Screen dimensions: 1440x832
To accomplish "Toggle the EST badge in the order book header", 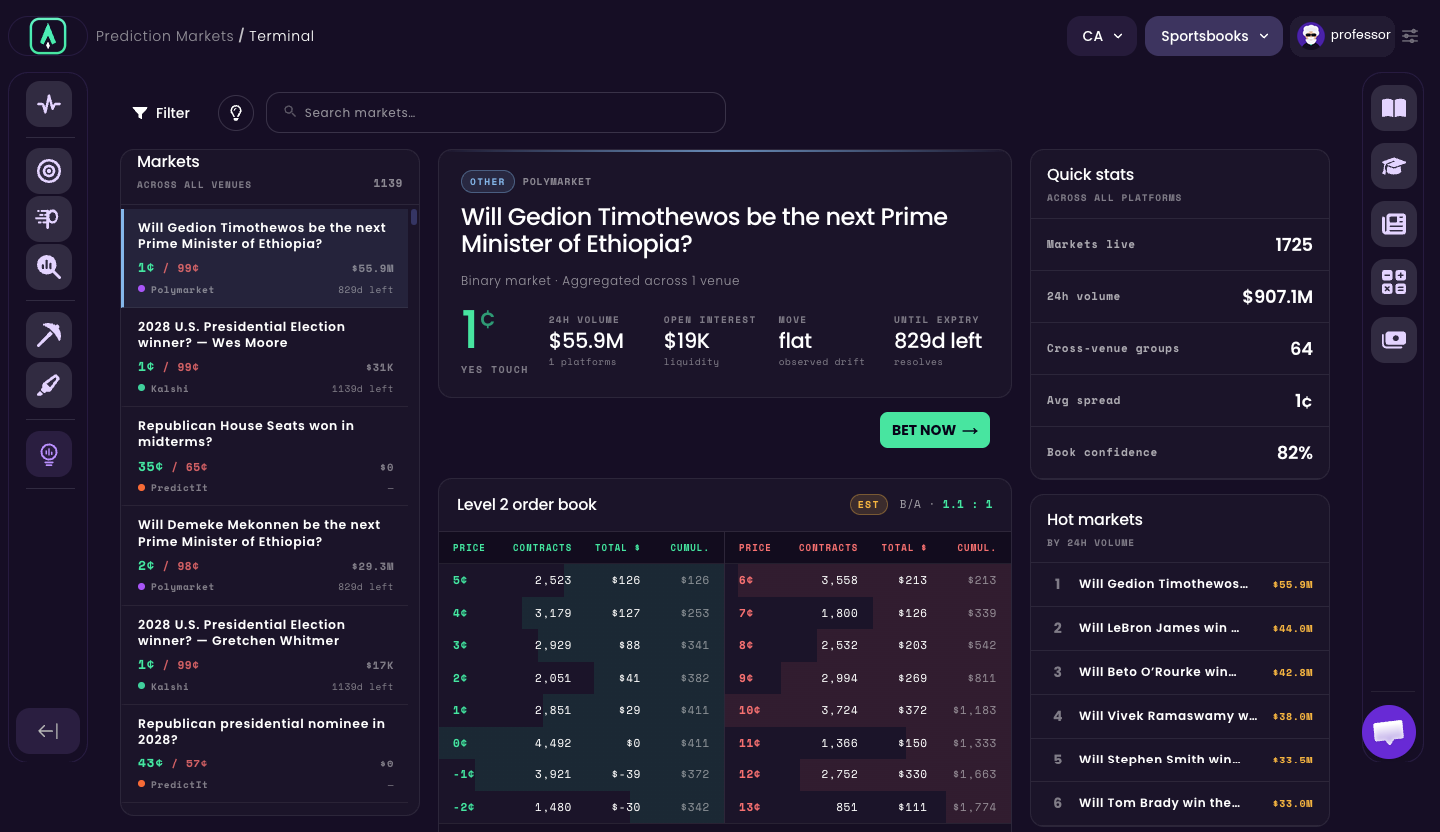I will pyautogui.click(x=868, y=505).
